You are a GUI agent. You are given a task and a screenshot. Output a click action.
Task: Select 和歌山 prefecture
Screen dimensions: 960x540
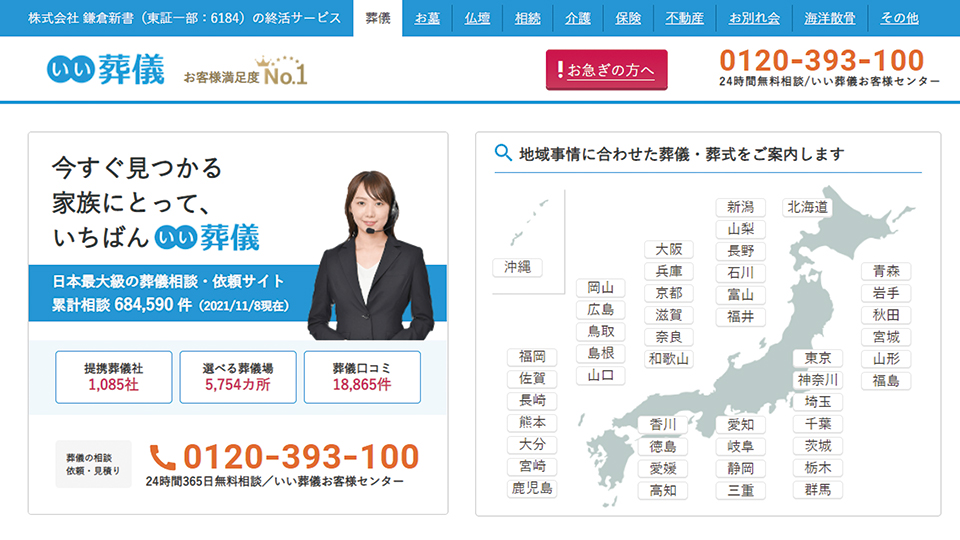(x=669, y=359)
